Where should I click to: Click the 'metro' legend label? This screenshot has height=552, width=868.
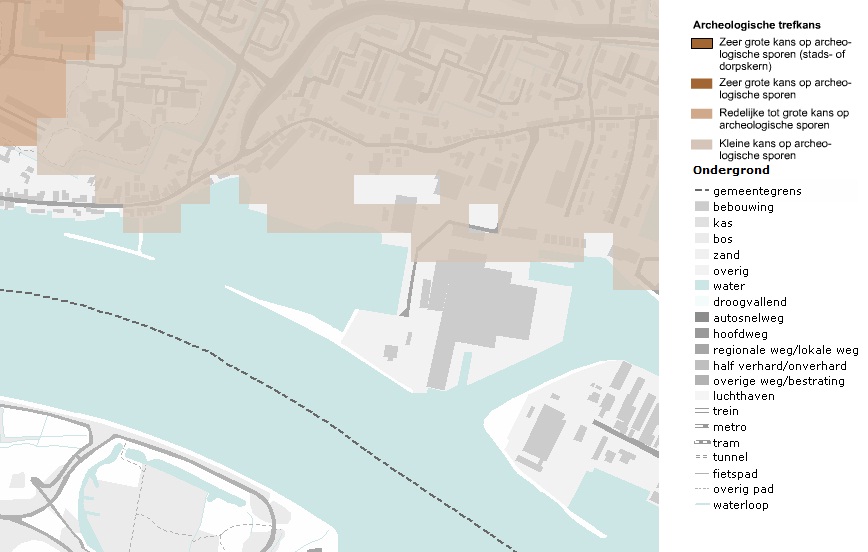point(729,427)
